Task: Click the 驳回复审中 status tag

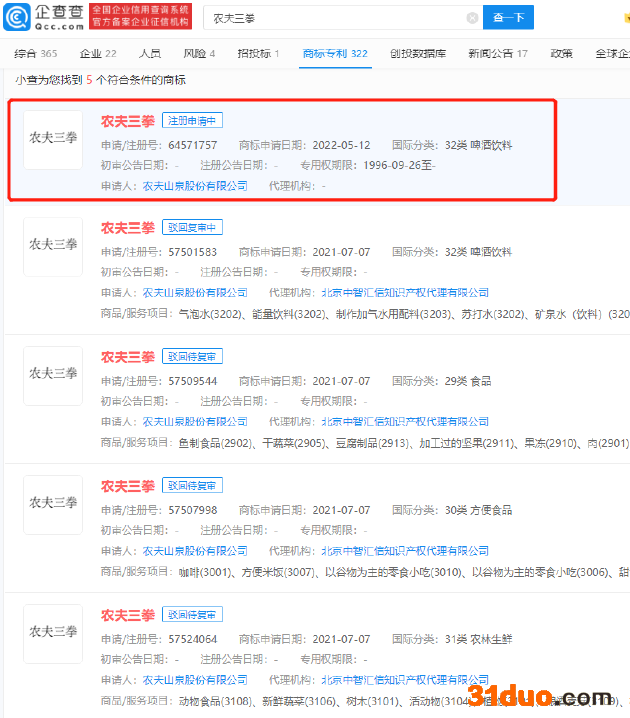Action: coord(192,228)
